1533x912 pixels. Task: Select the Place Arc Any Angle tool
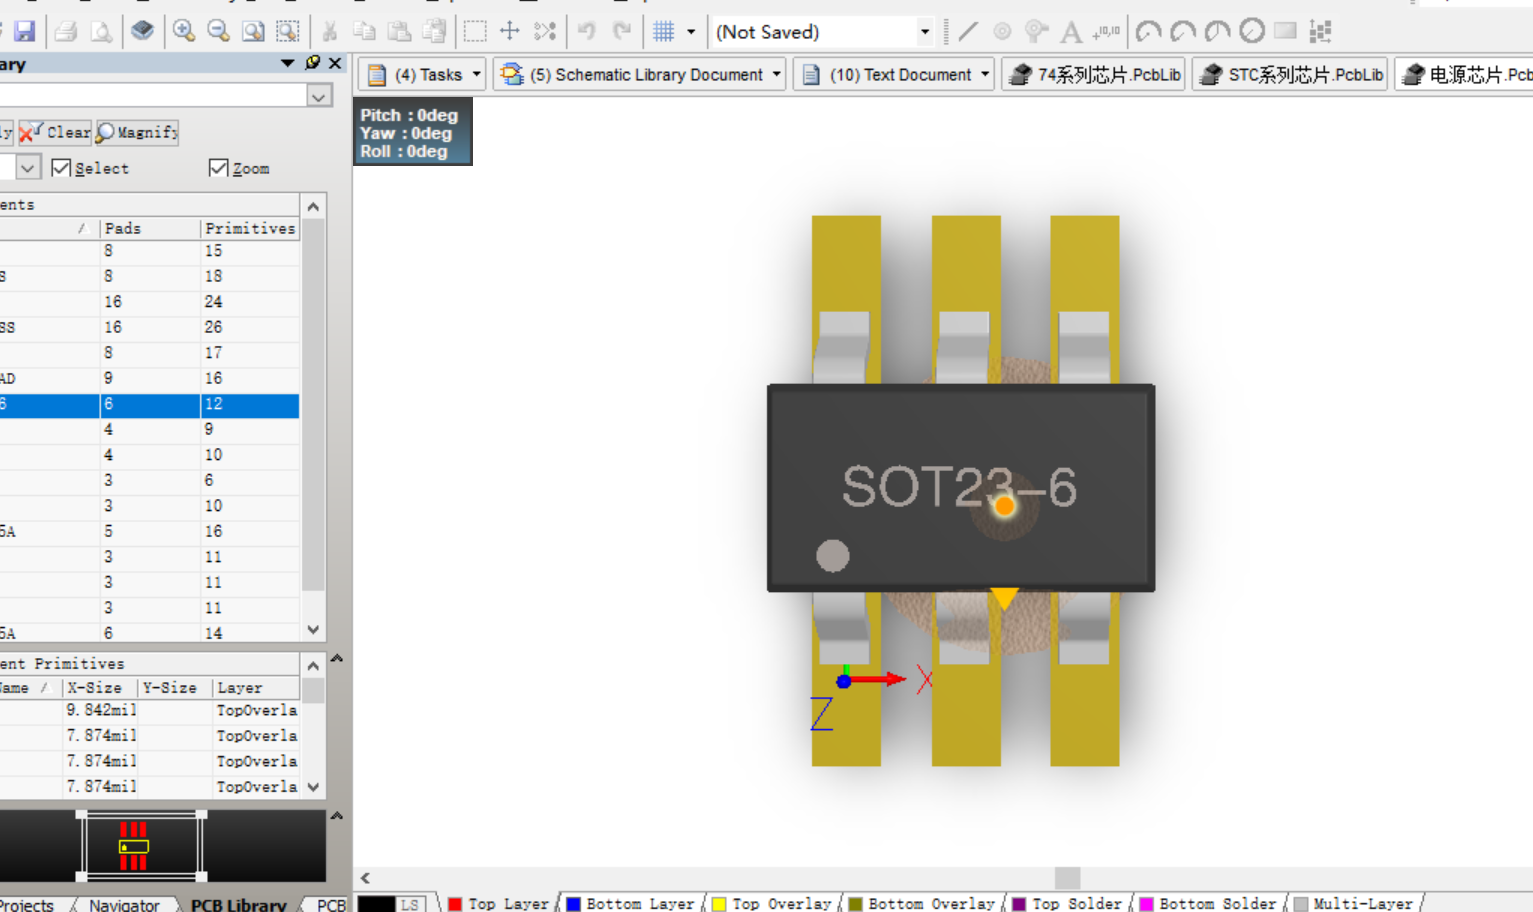pyautogui.click(x=1217, y=31)
